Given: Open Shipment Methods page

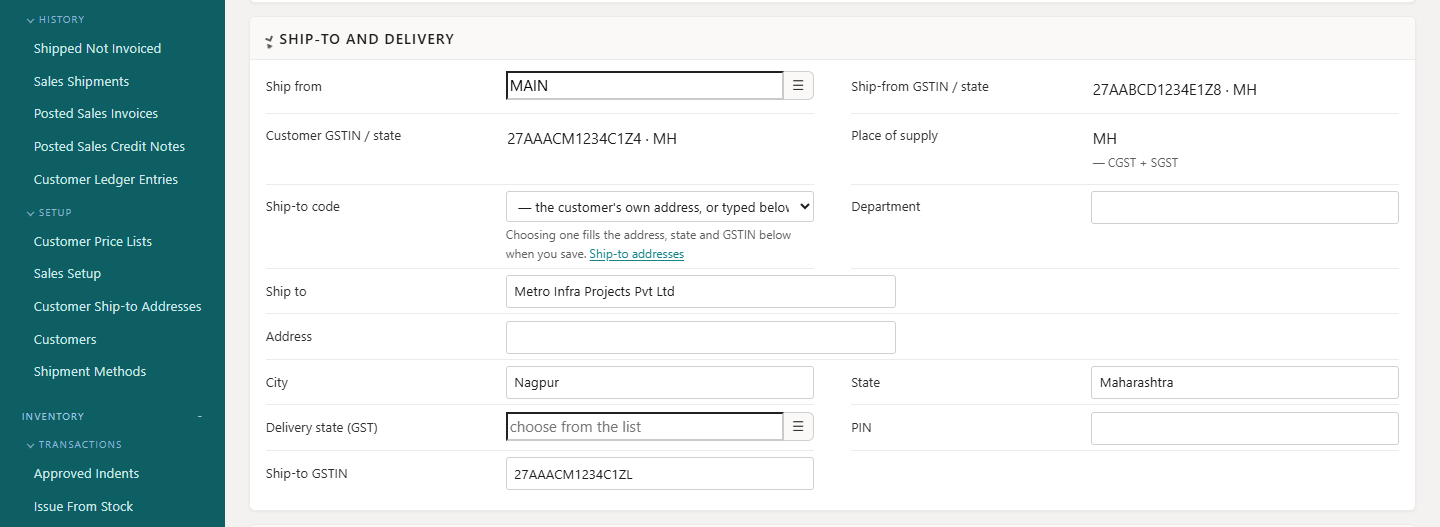Looking at the screenshot, I should pyautogui.click(x=90, y=371).
